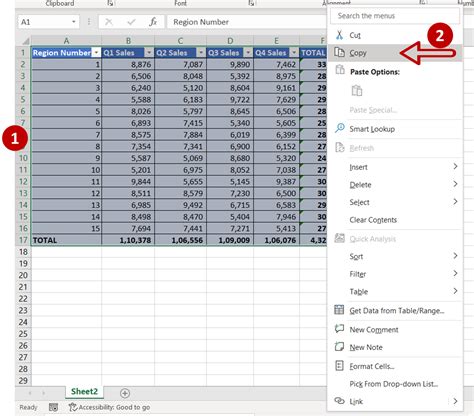This screenshot has width=474, height=416.
Task: Click the formula bar with Region Number
Action: 247,22
